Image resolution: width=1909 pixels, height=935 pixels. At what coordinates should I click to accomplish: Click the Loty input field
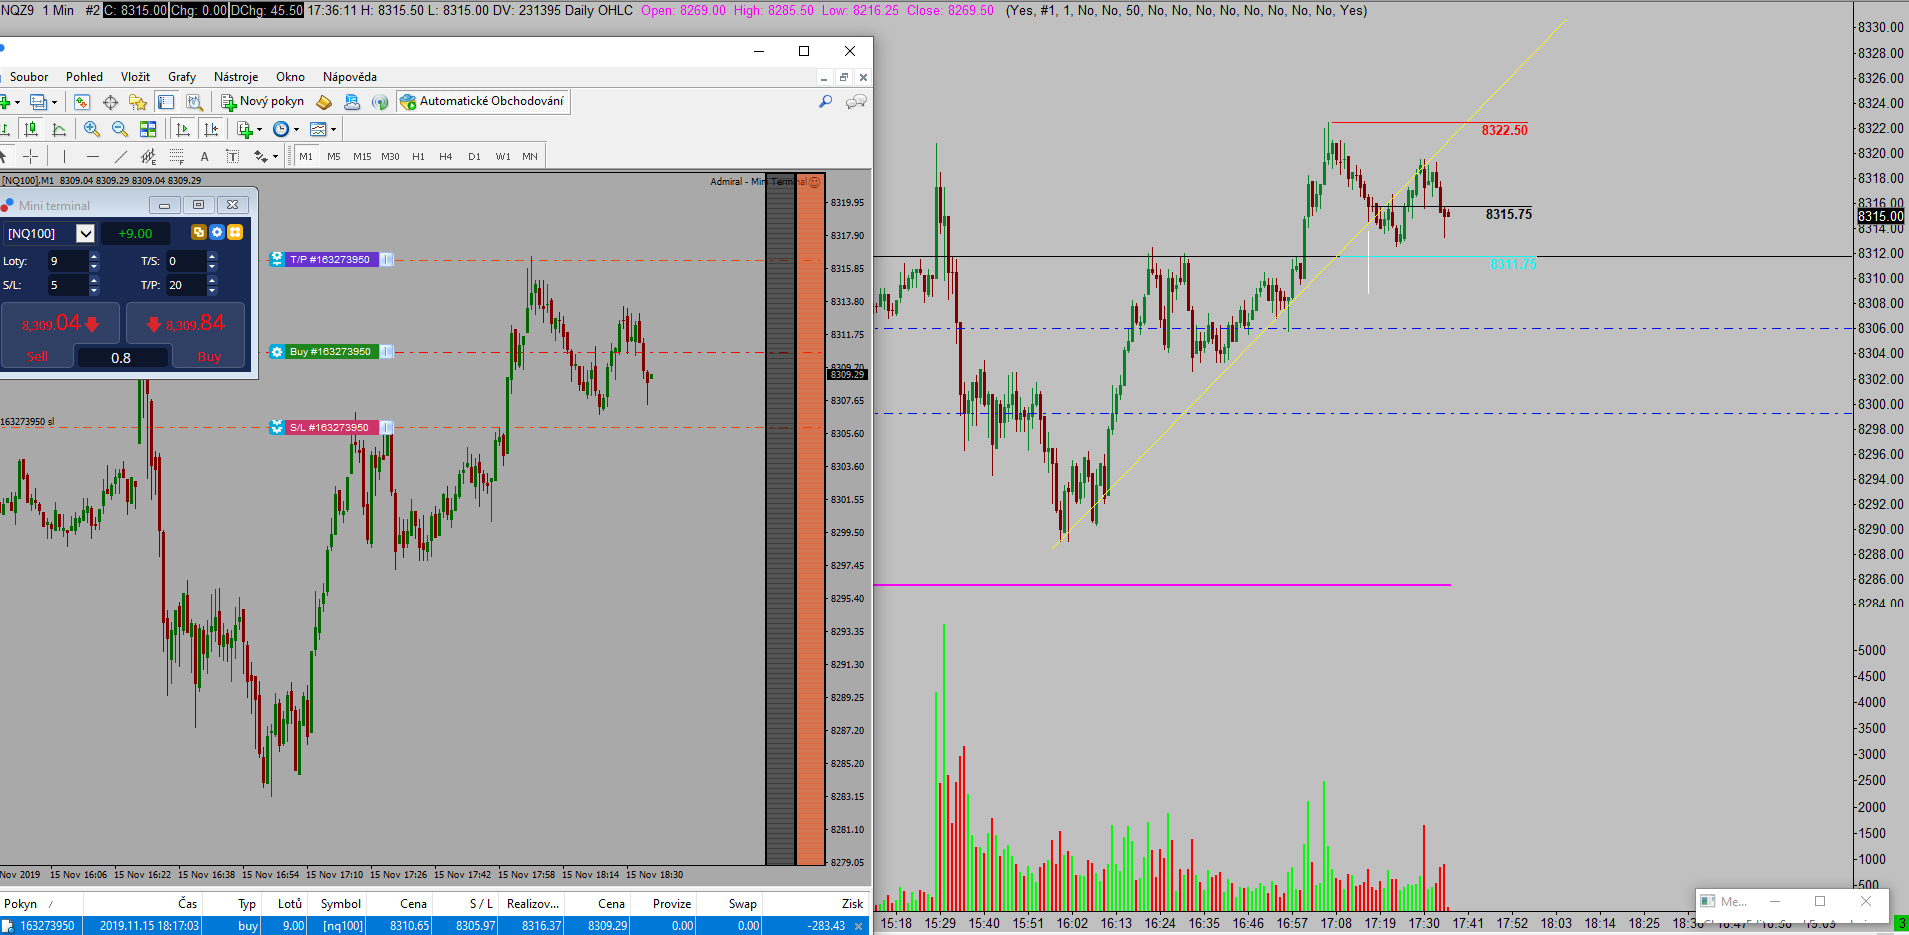click(66, 261)
